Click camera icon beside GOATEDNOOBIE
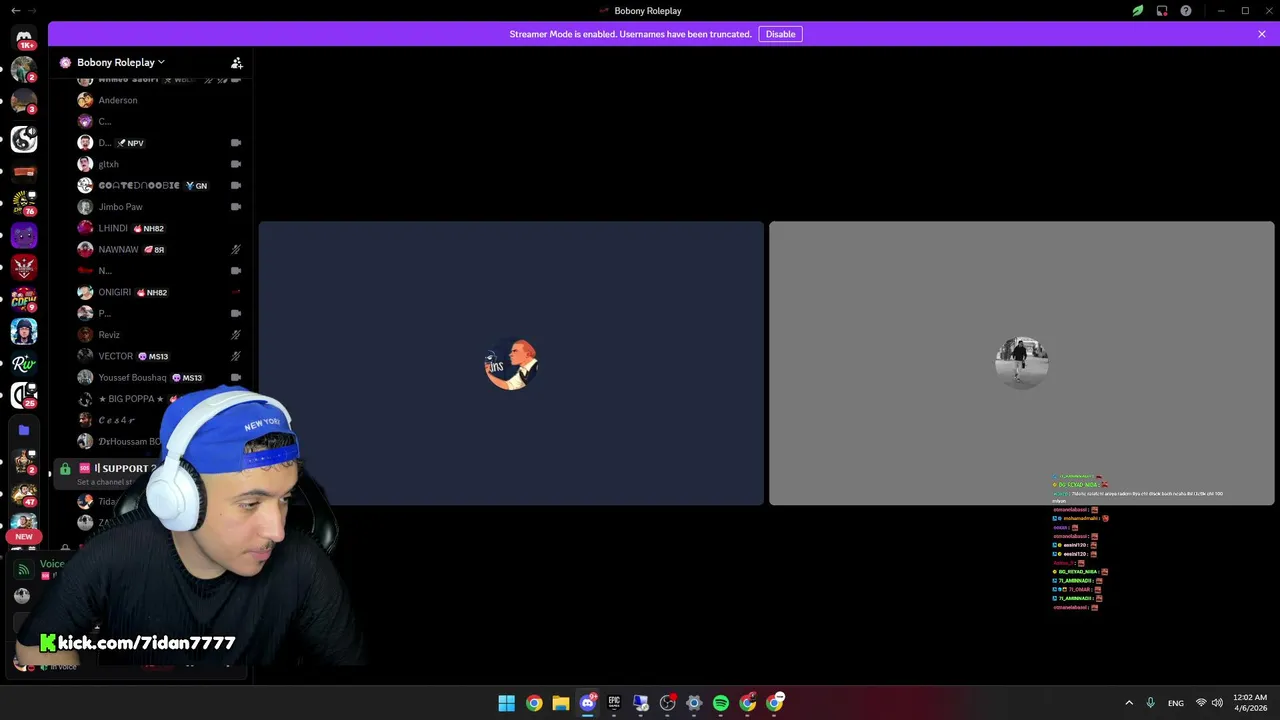Image resolution: width=1280 pixels, height=720 pixels. click(236, 185)
